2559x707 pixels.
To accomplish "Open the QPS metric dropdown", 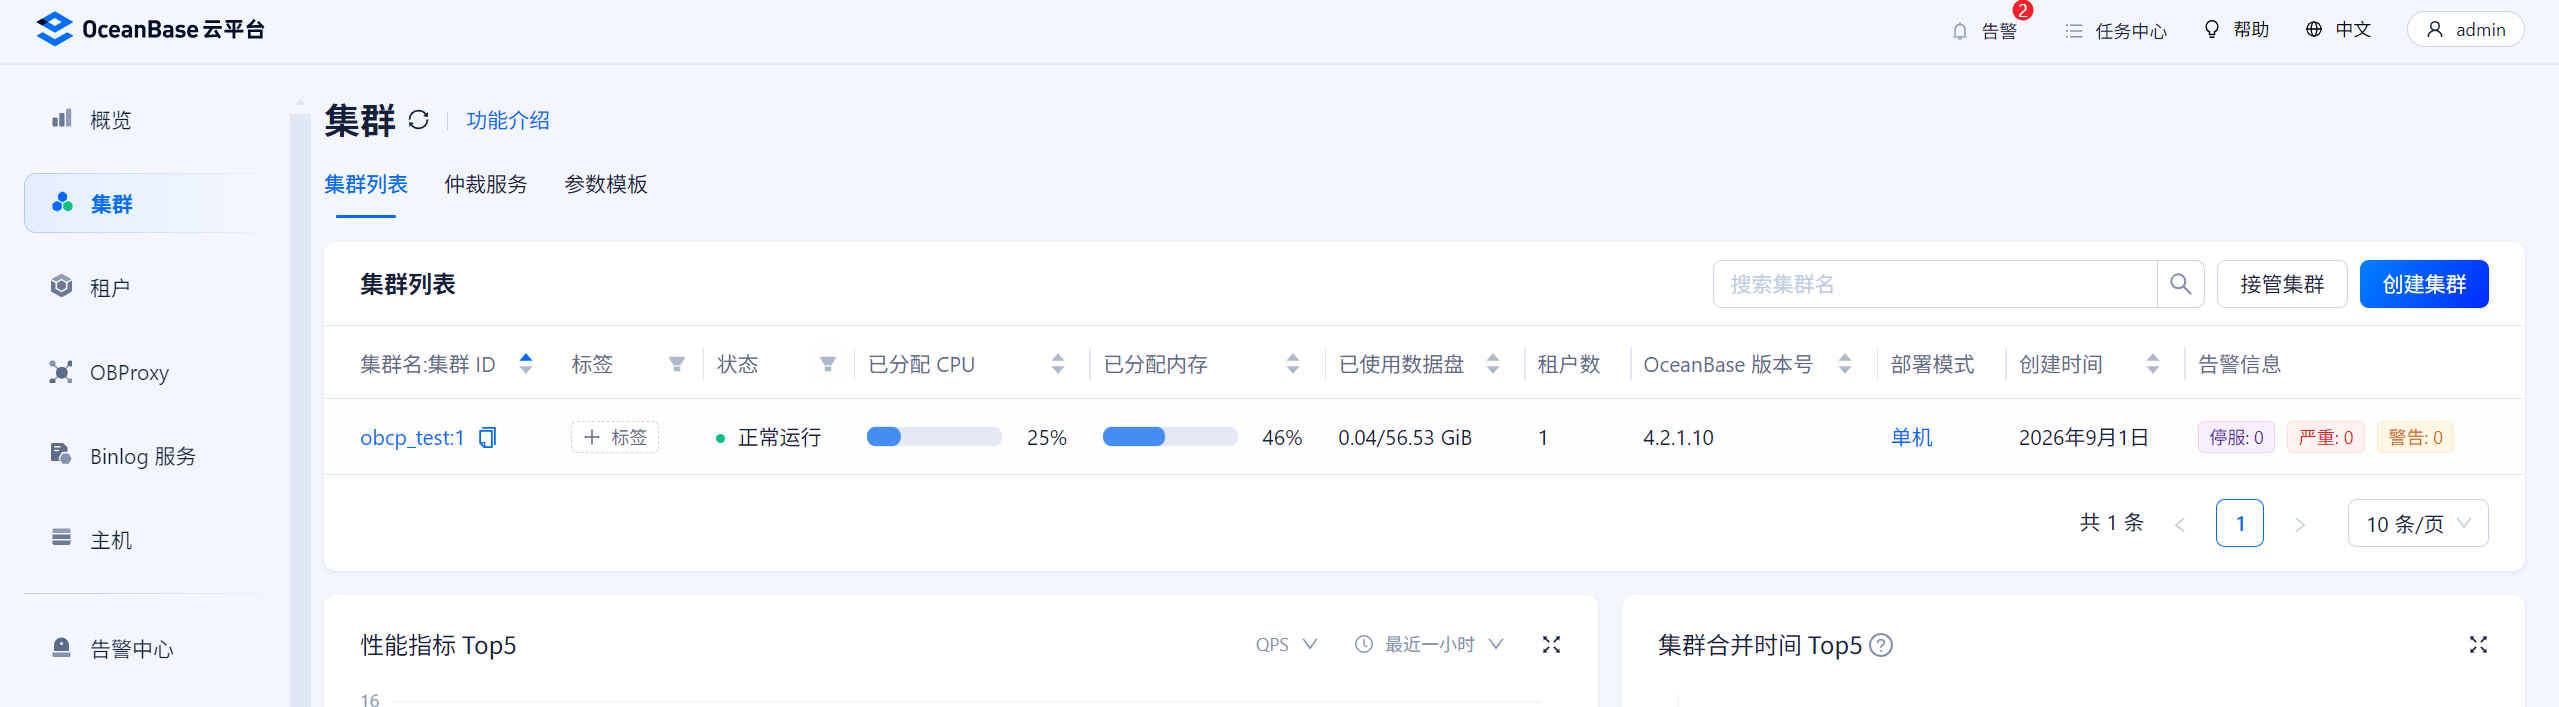I will (1286, 645).
